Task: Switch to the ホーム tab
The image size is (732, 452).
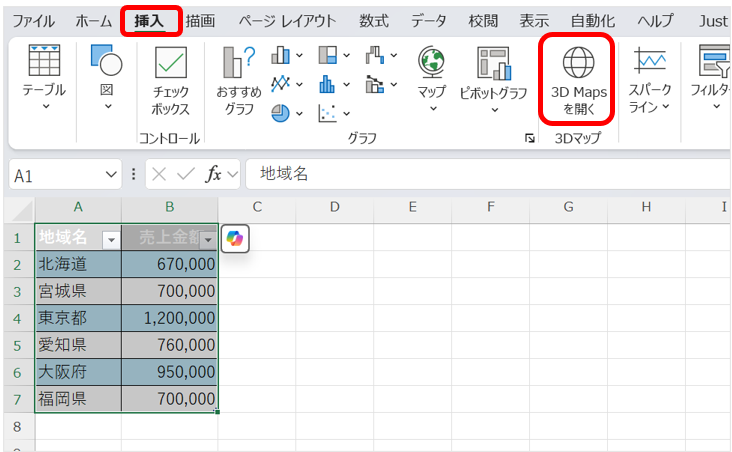Action: coord(93,21)
